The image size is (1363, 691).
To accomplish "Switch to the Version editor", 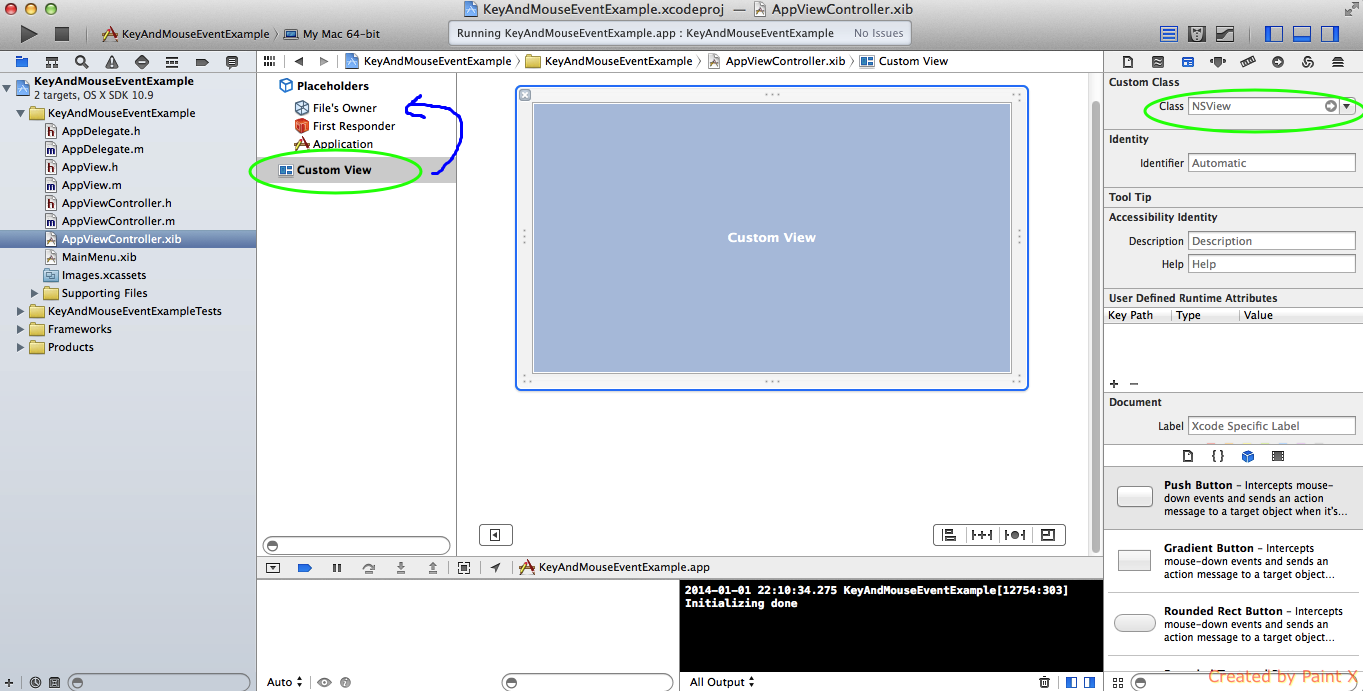I will pyautogui.click(x=1225, y=33).
